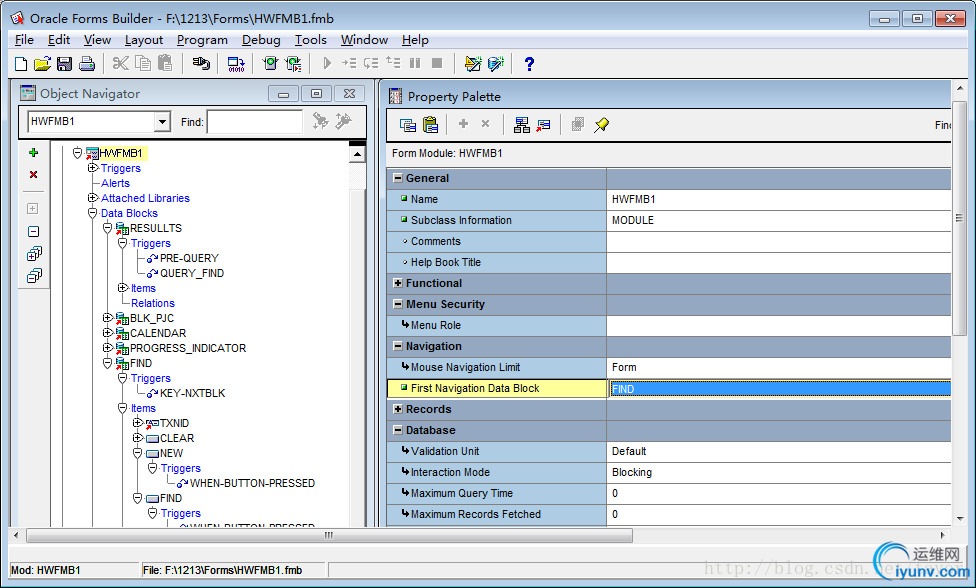Click the Cut scissors icon
The image size is (976, 588).
coord(121,63)
